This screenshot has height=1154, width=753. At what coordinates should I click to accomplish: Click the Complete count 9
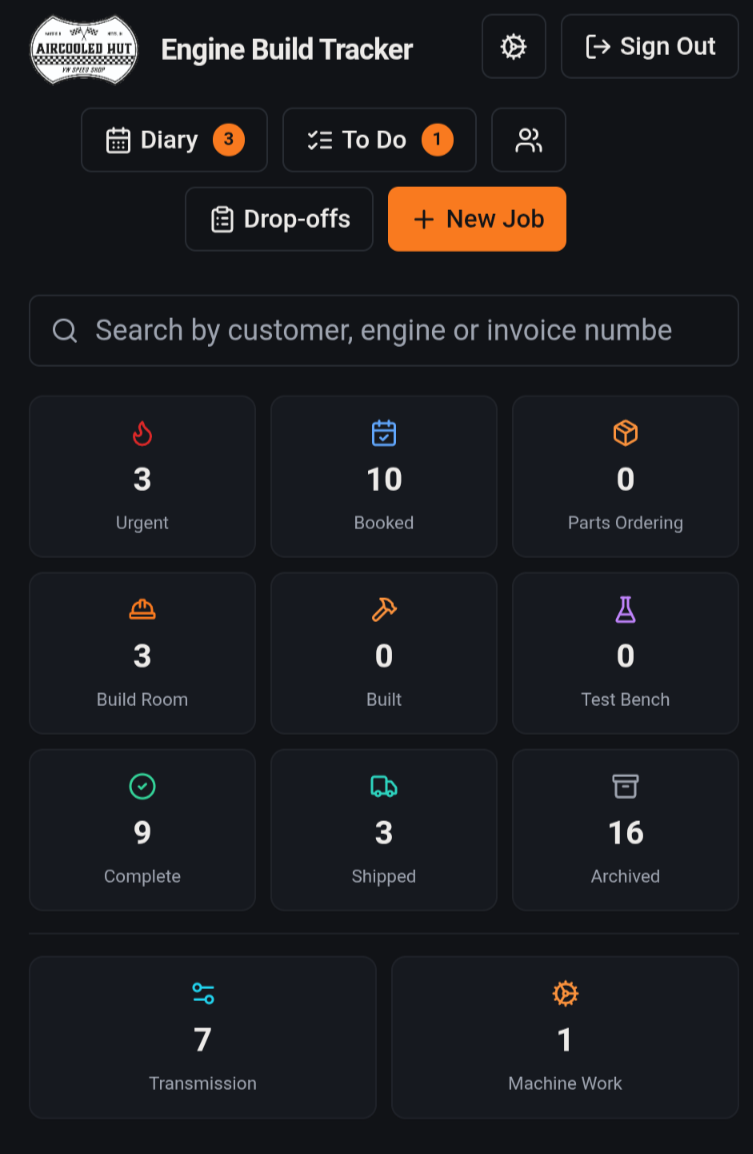coord(142,833)
